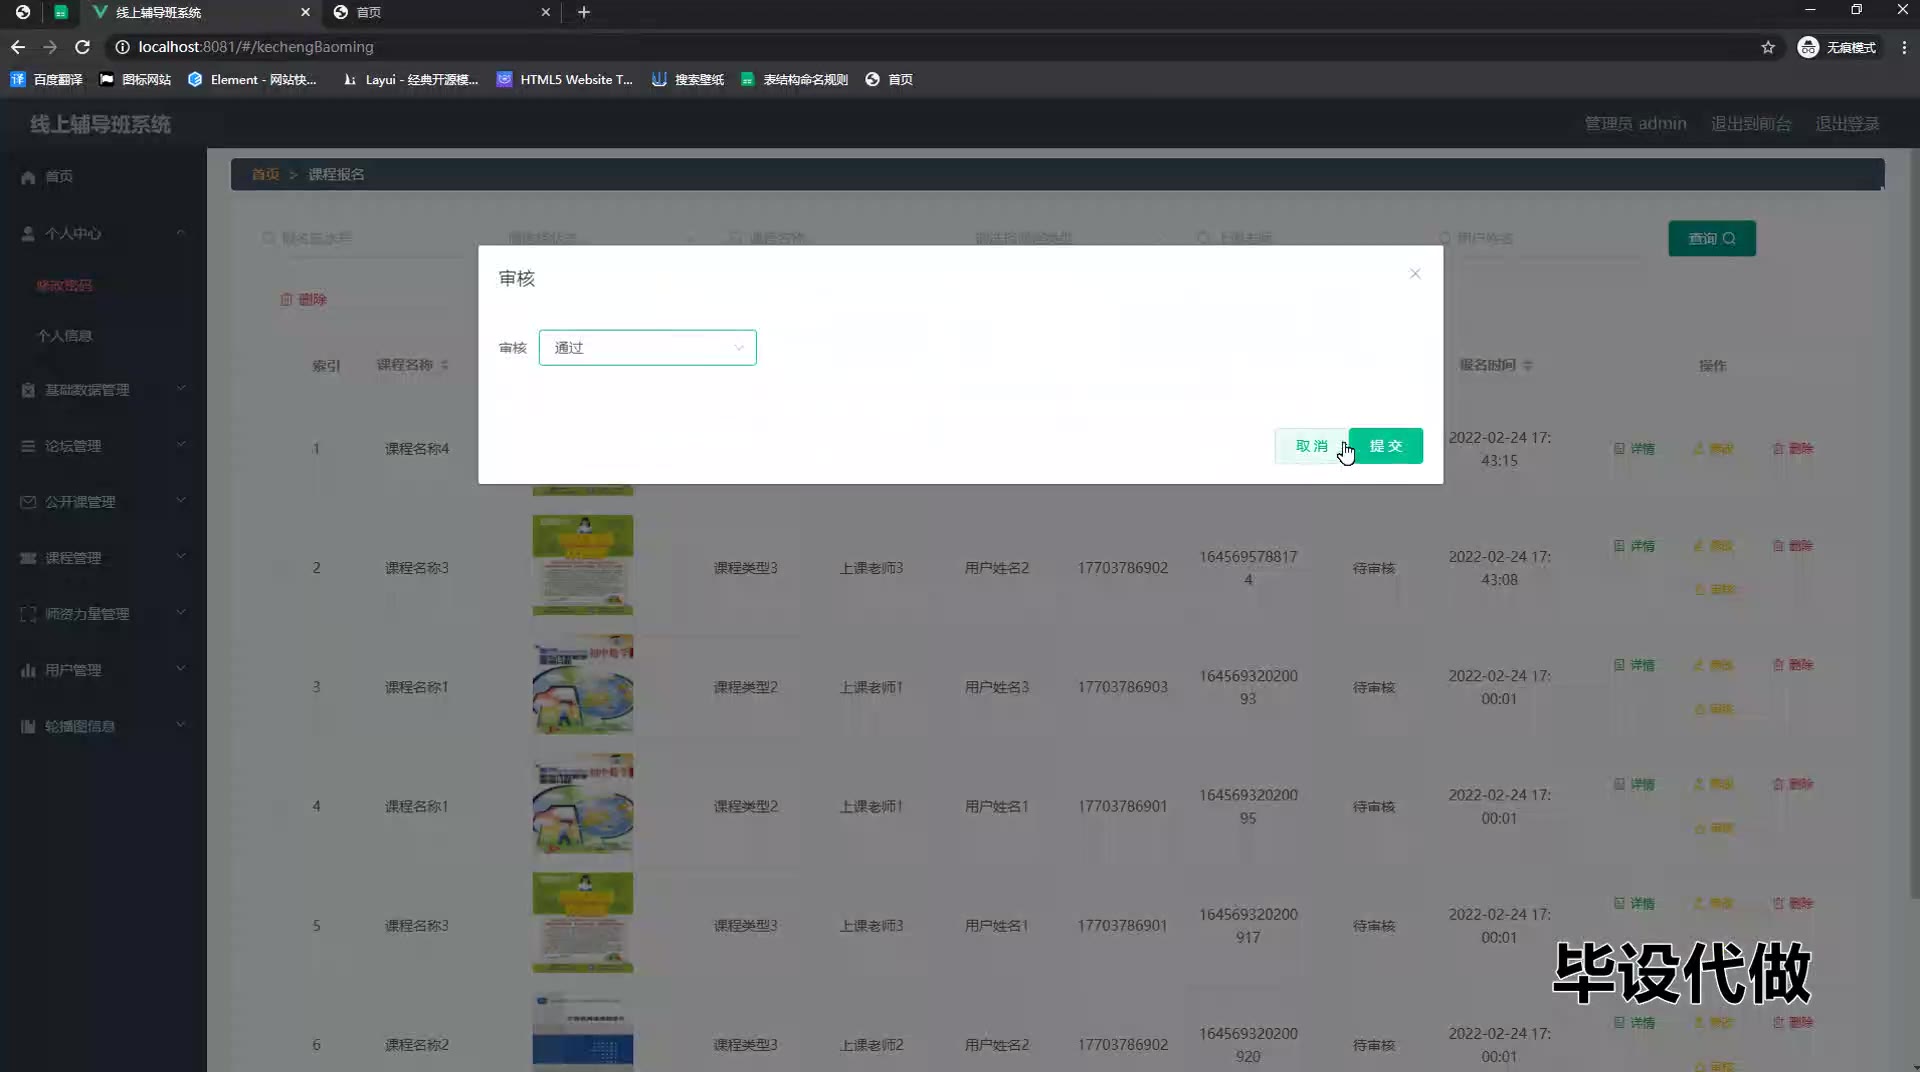Sort the table by 课程名称
Image resolution: width=1920 pixels, height=1072 pixels.
pos(444,365)
